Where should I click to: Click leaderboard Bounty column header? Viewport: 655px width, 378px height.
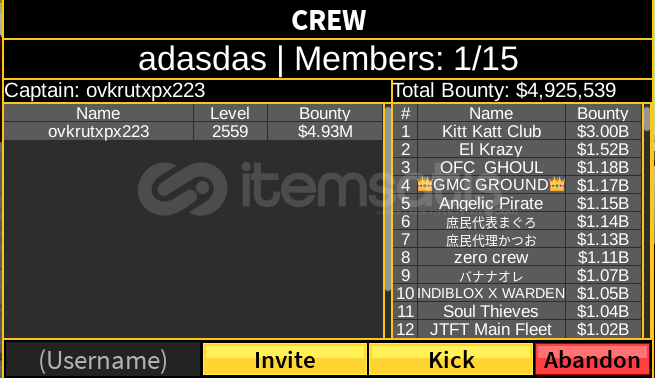tap(603, 113)
